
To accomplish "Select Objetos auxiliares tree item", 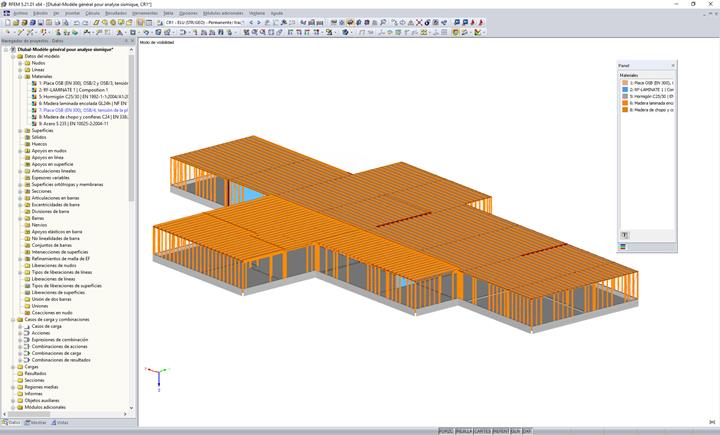I will point(42,401).
